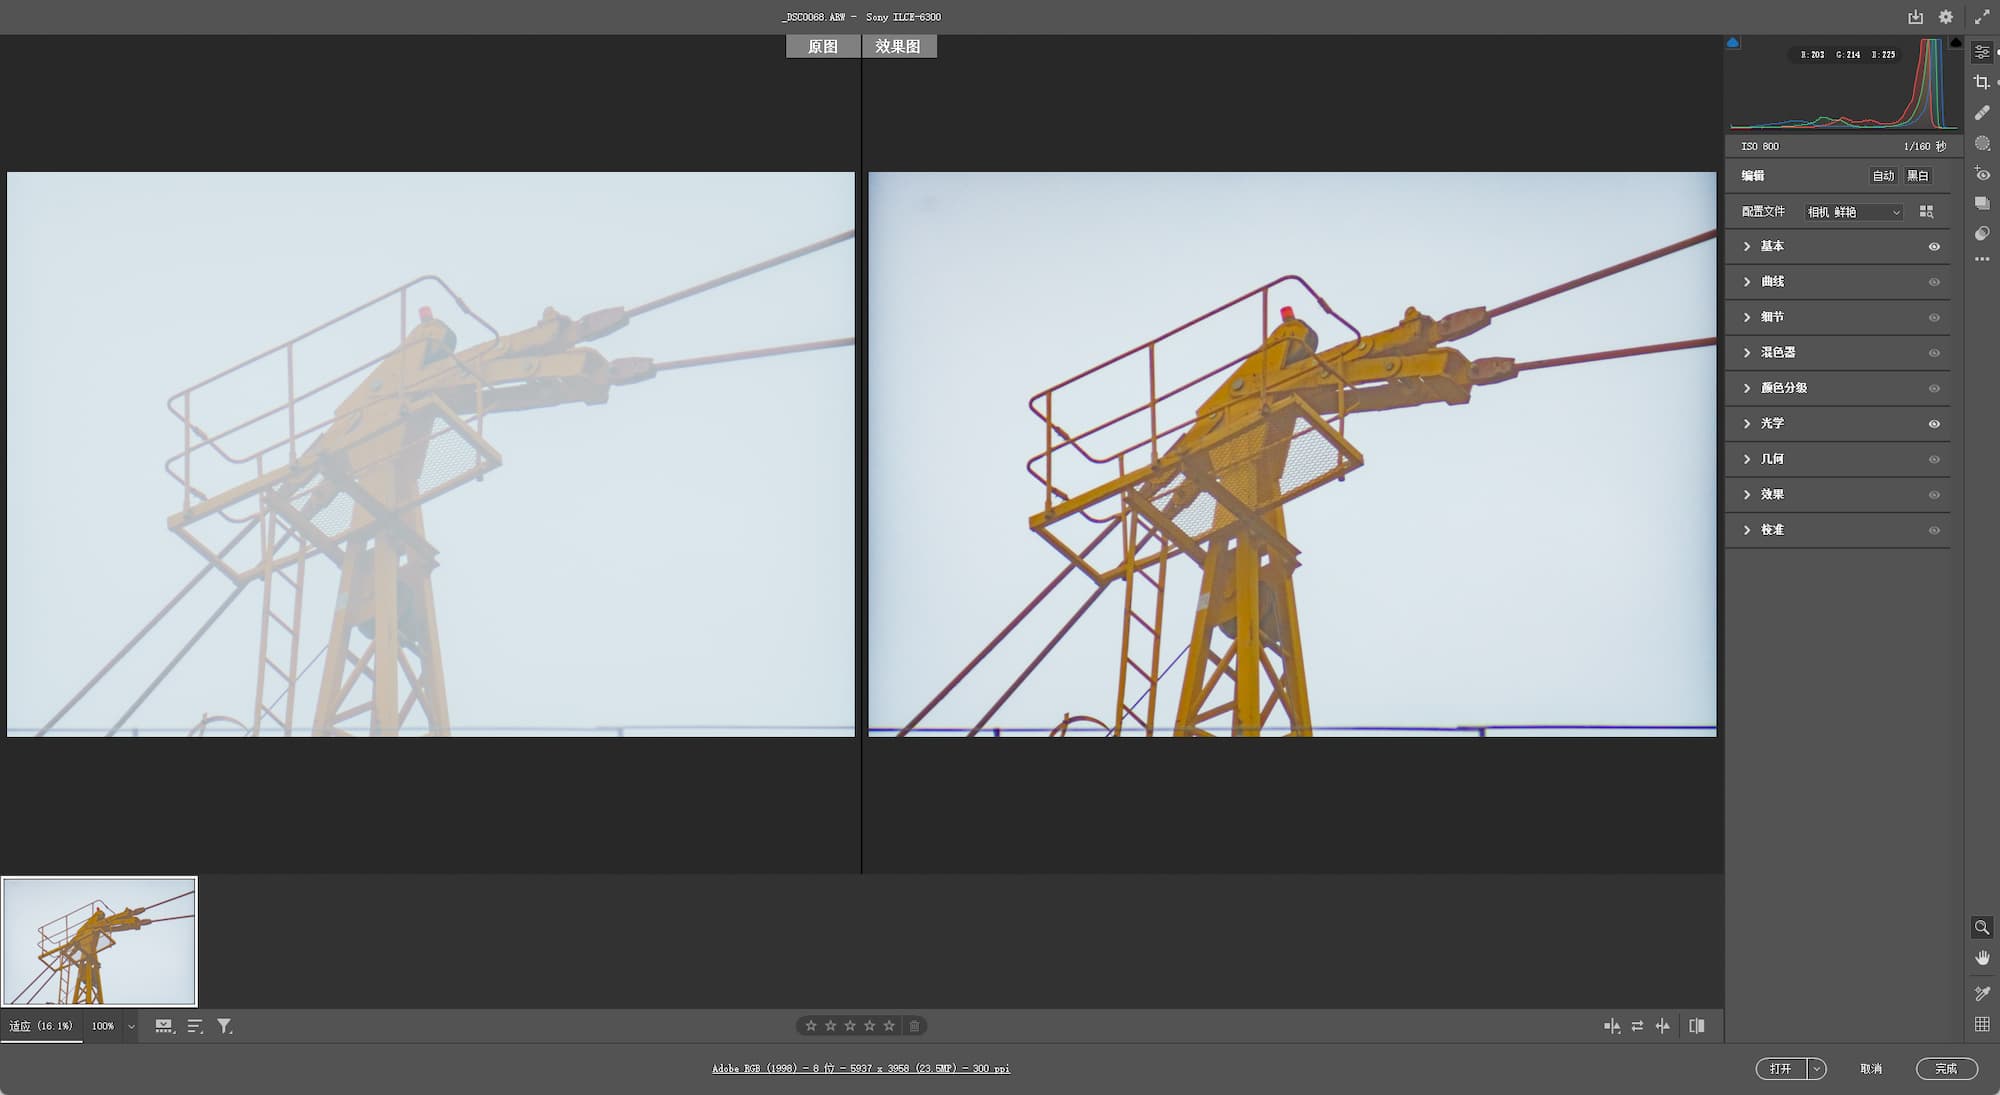The image size is (2000, 1095).
Task: Toggle visibility of 基本 panel edits
Action: [x=1934, y=247]
